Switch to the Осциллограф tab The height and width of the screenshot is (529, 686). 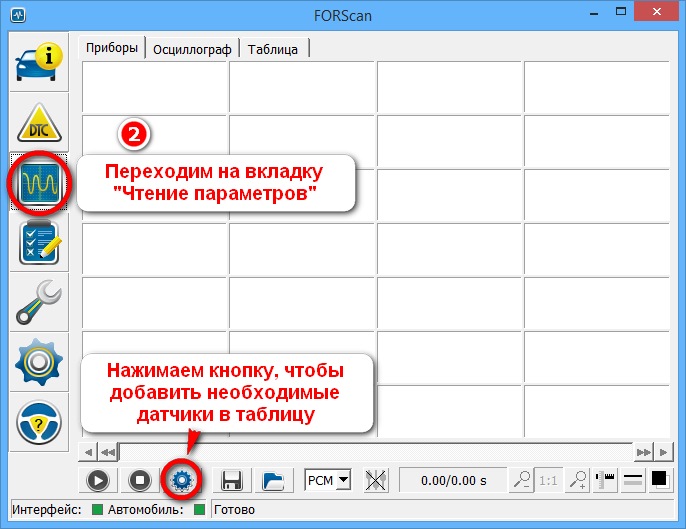(192, 49)
